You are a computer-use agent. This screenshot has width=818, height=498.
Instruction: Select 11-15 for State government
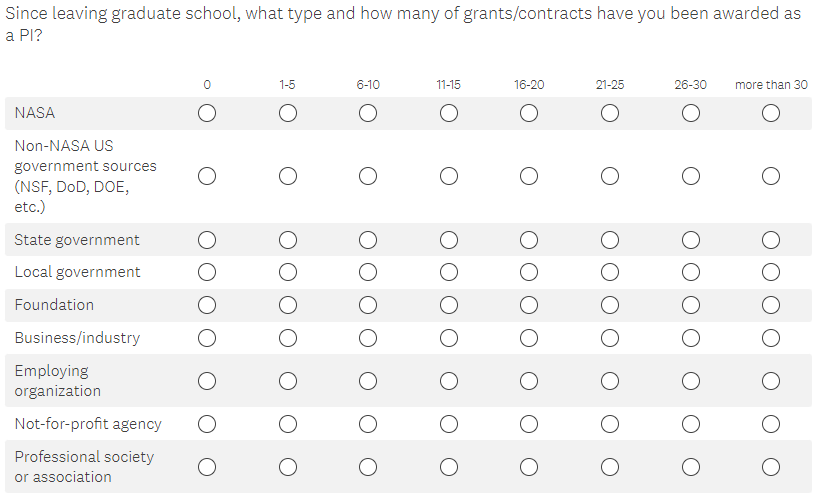coord(449,240)
